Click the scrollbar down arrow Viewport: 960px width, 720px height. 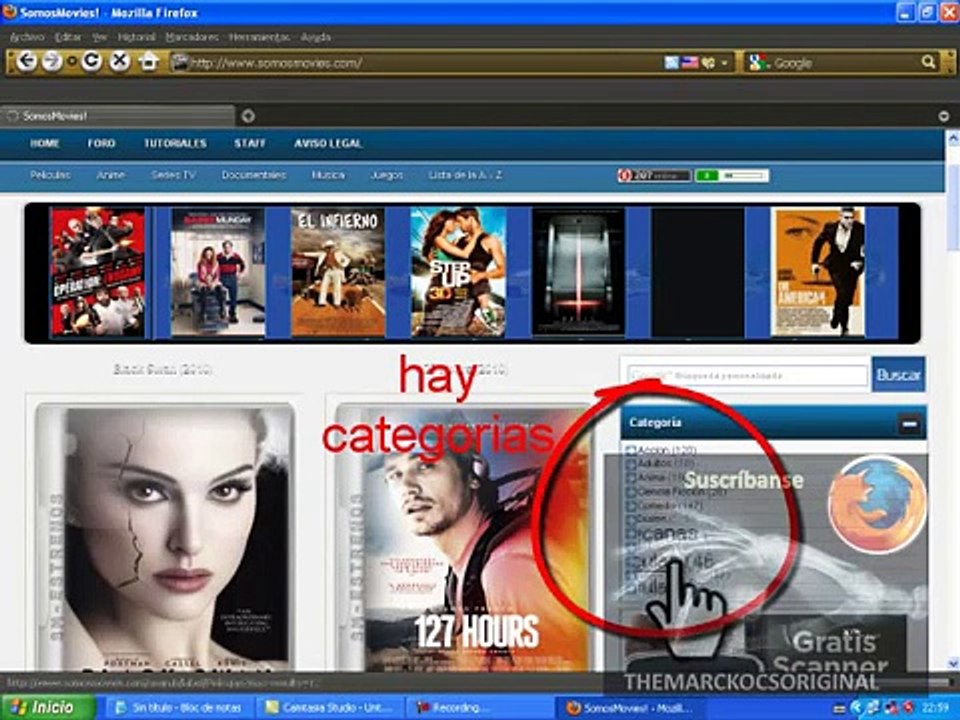(x=953, y=663)
